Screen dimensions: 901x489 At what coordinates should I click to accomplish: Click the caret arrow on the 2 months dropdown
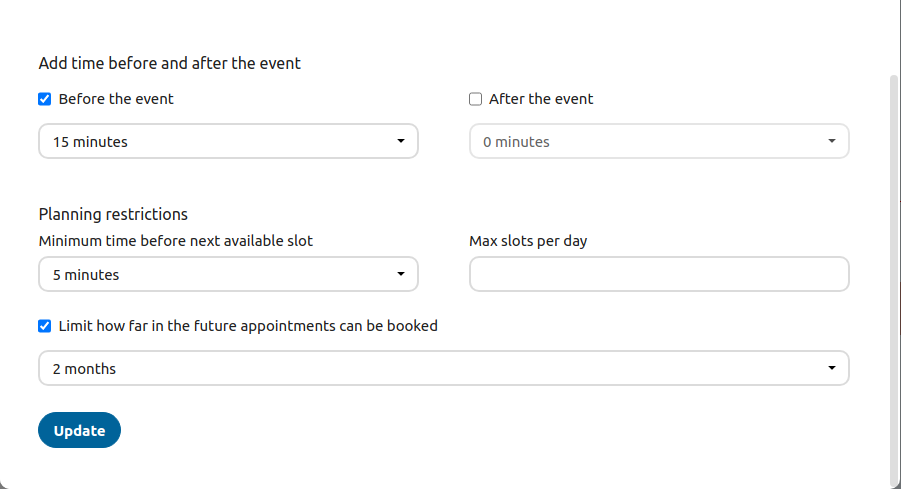[x=831, y=368]
